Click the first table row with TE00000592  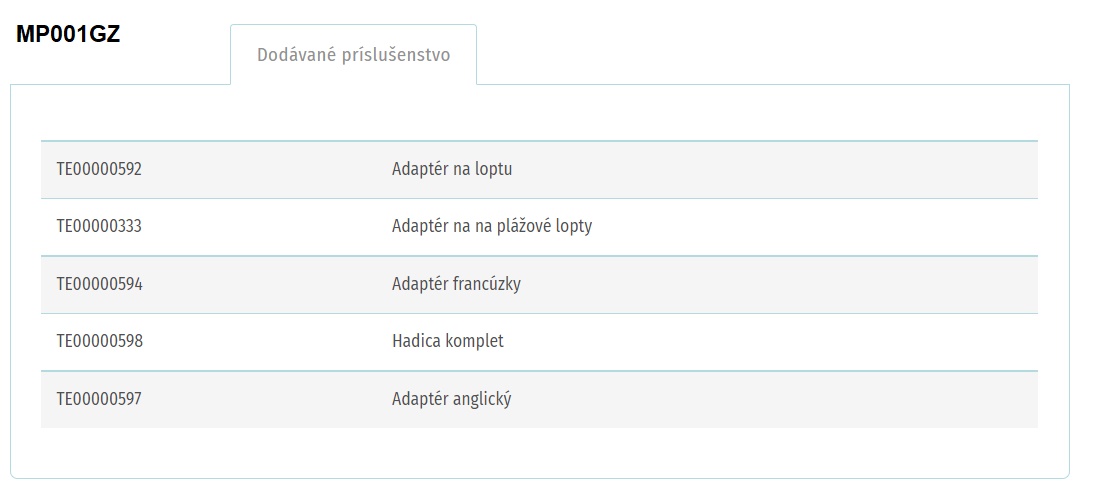pos(539,170)
